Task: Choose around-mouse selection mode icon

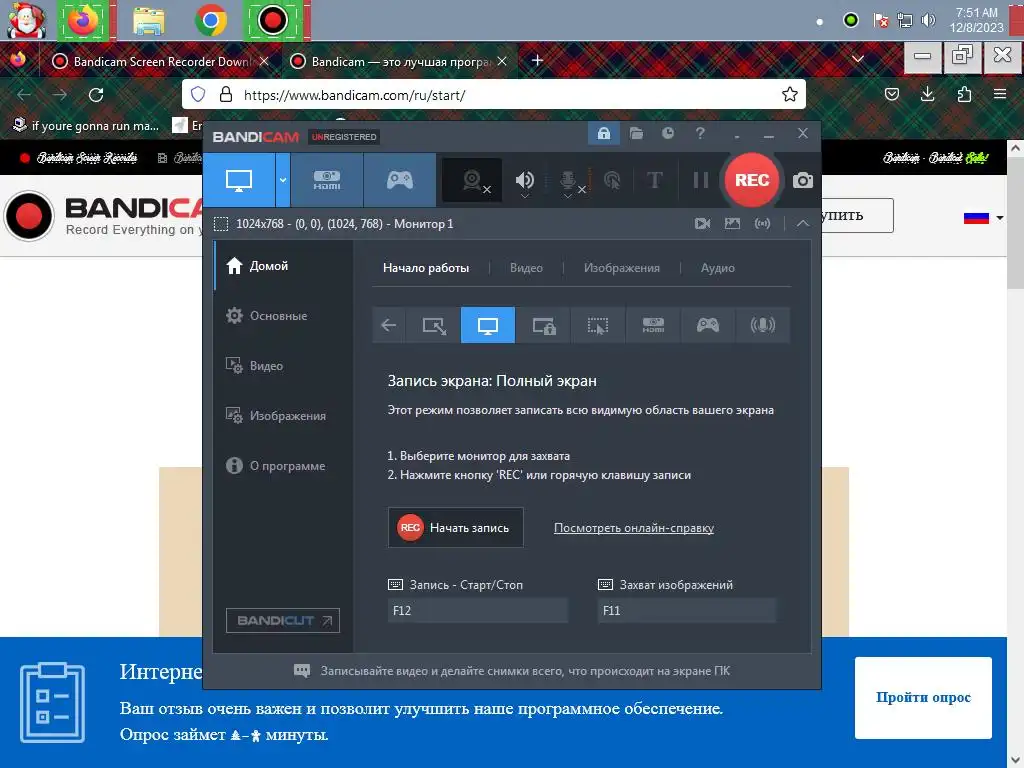Action: 598,325
